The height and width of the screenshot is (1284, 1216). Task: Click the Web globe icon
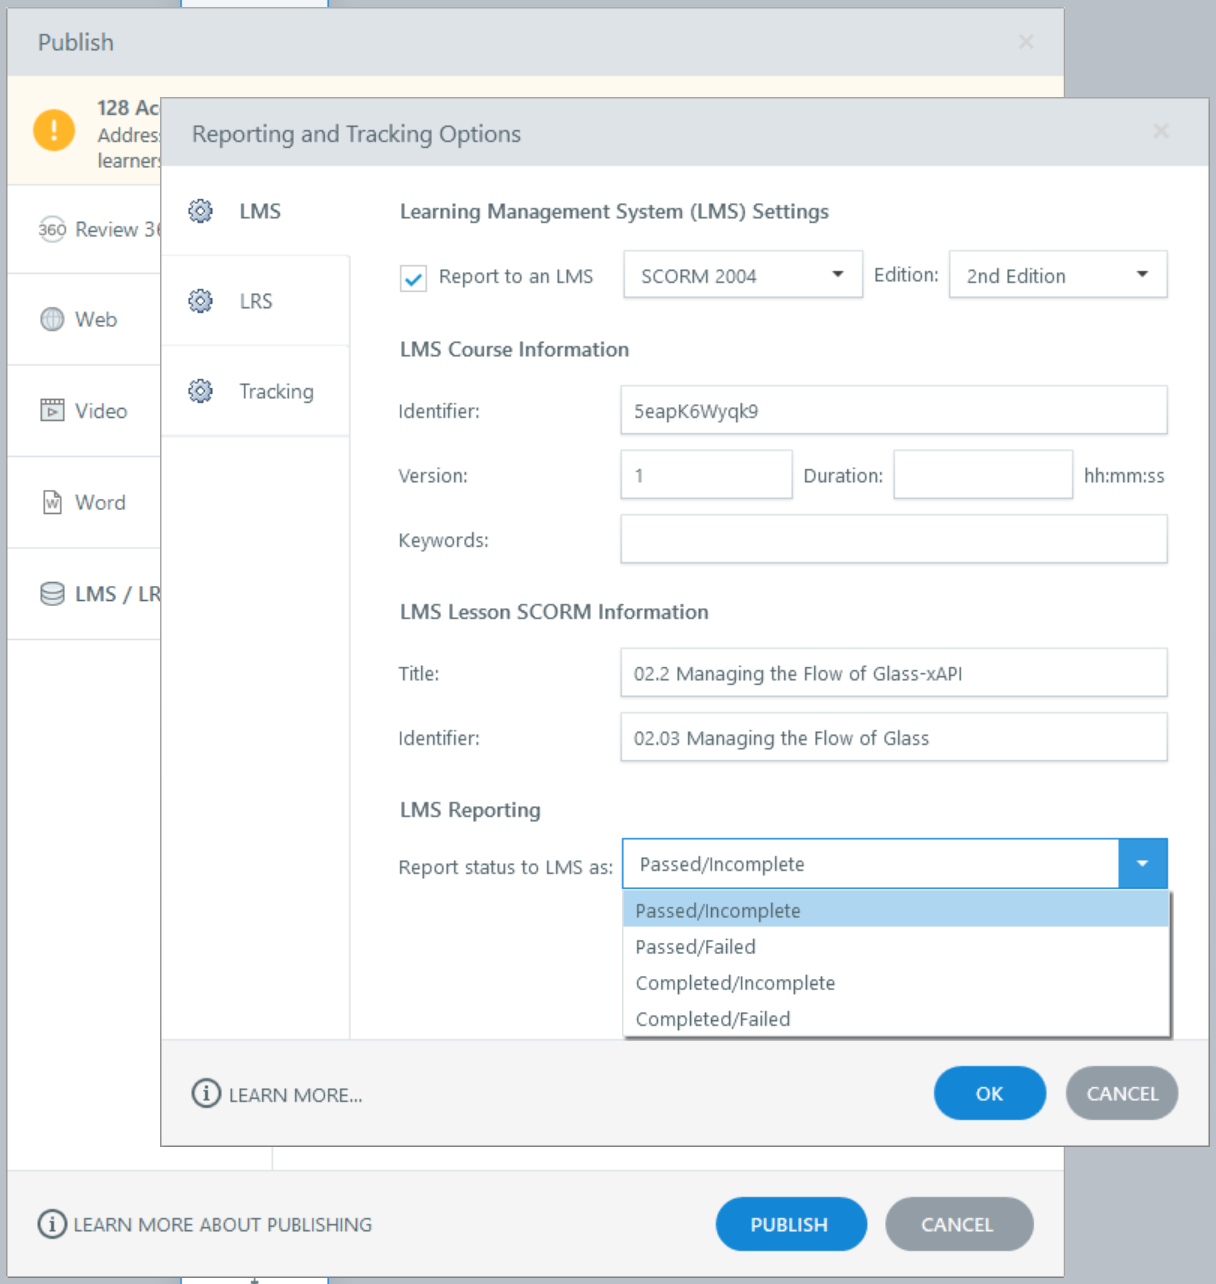52,319
